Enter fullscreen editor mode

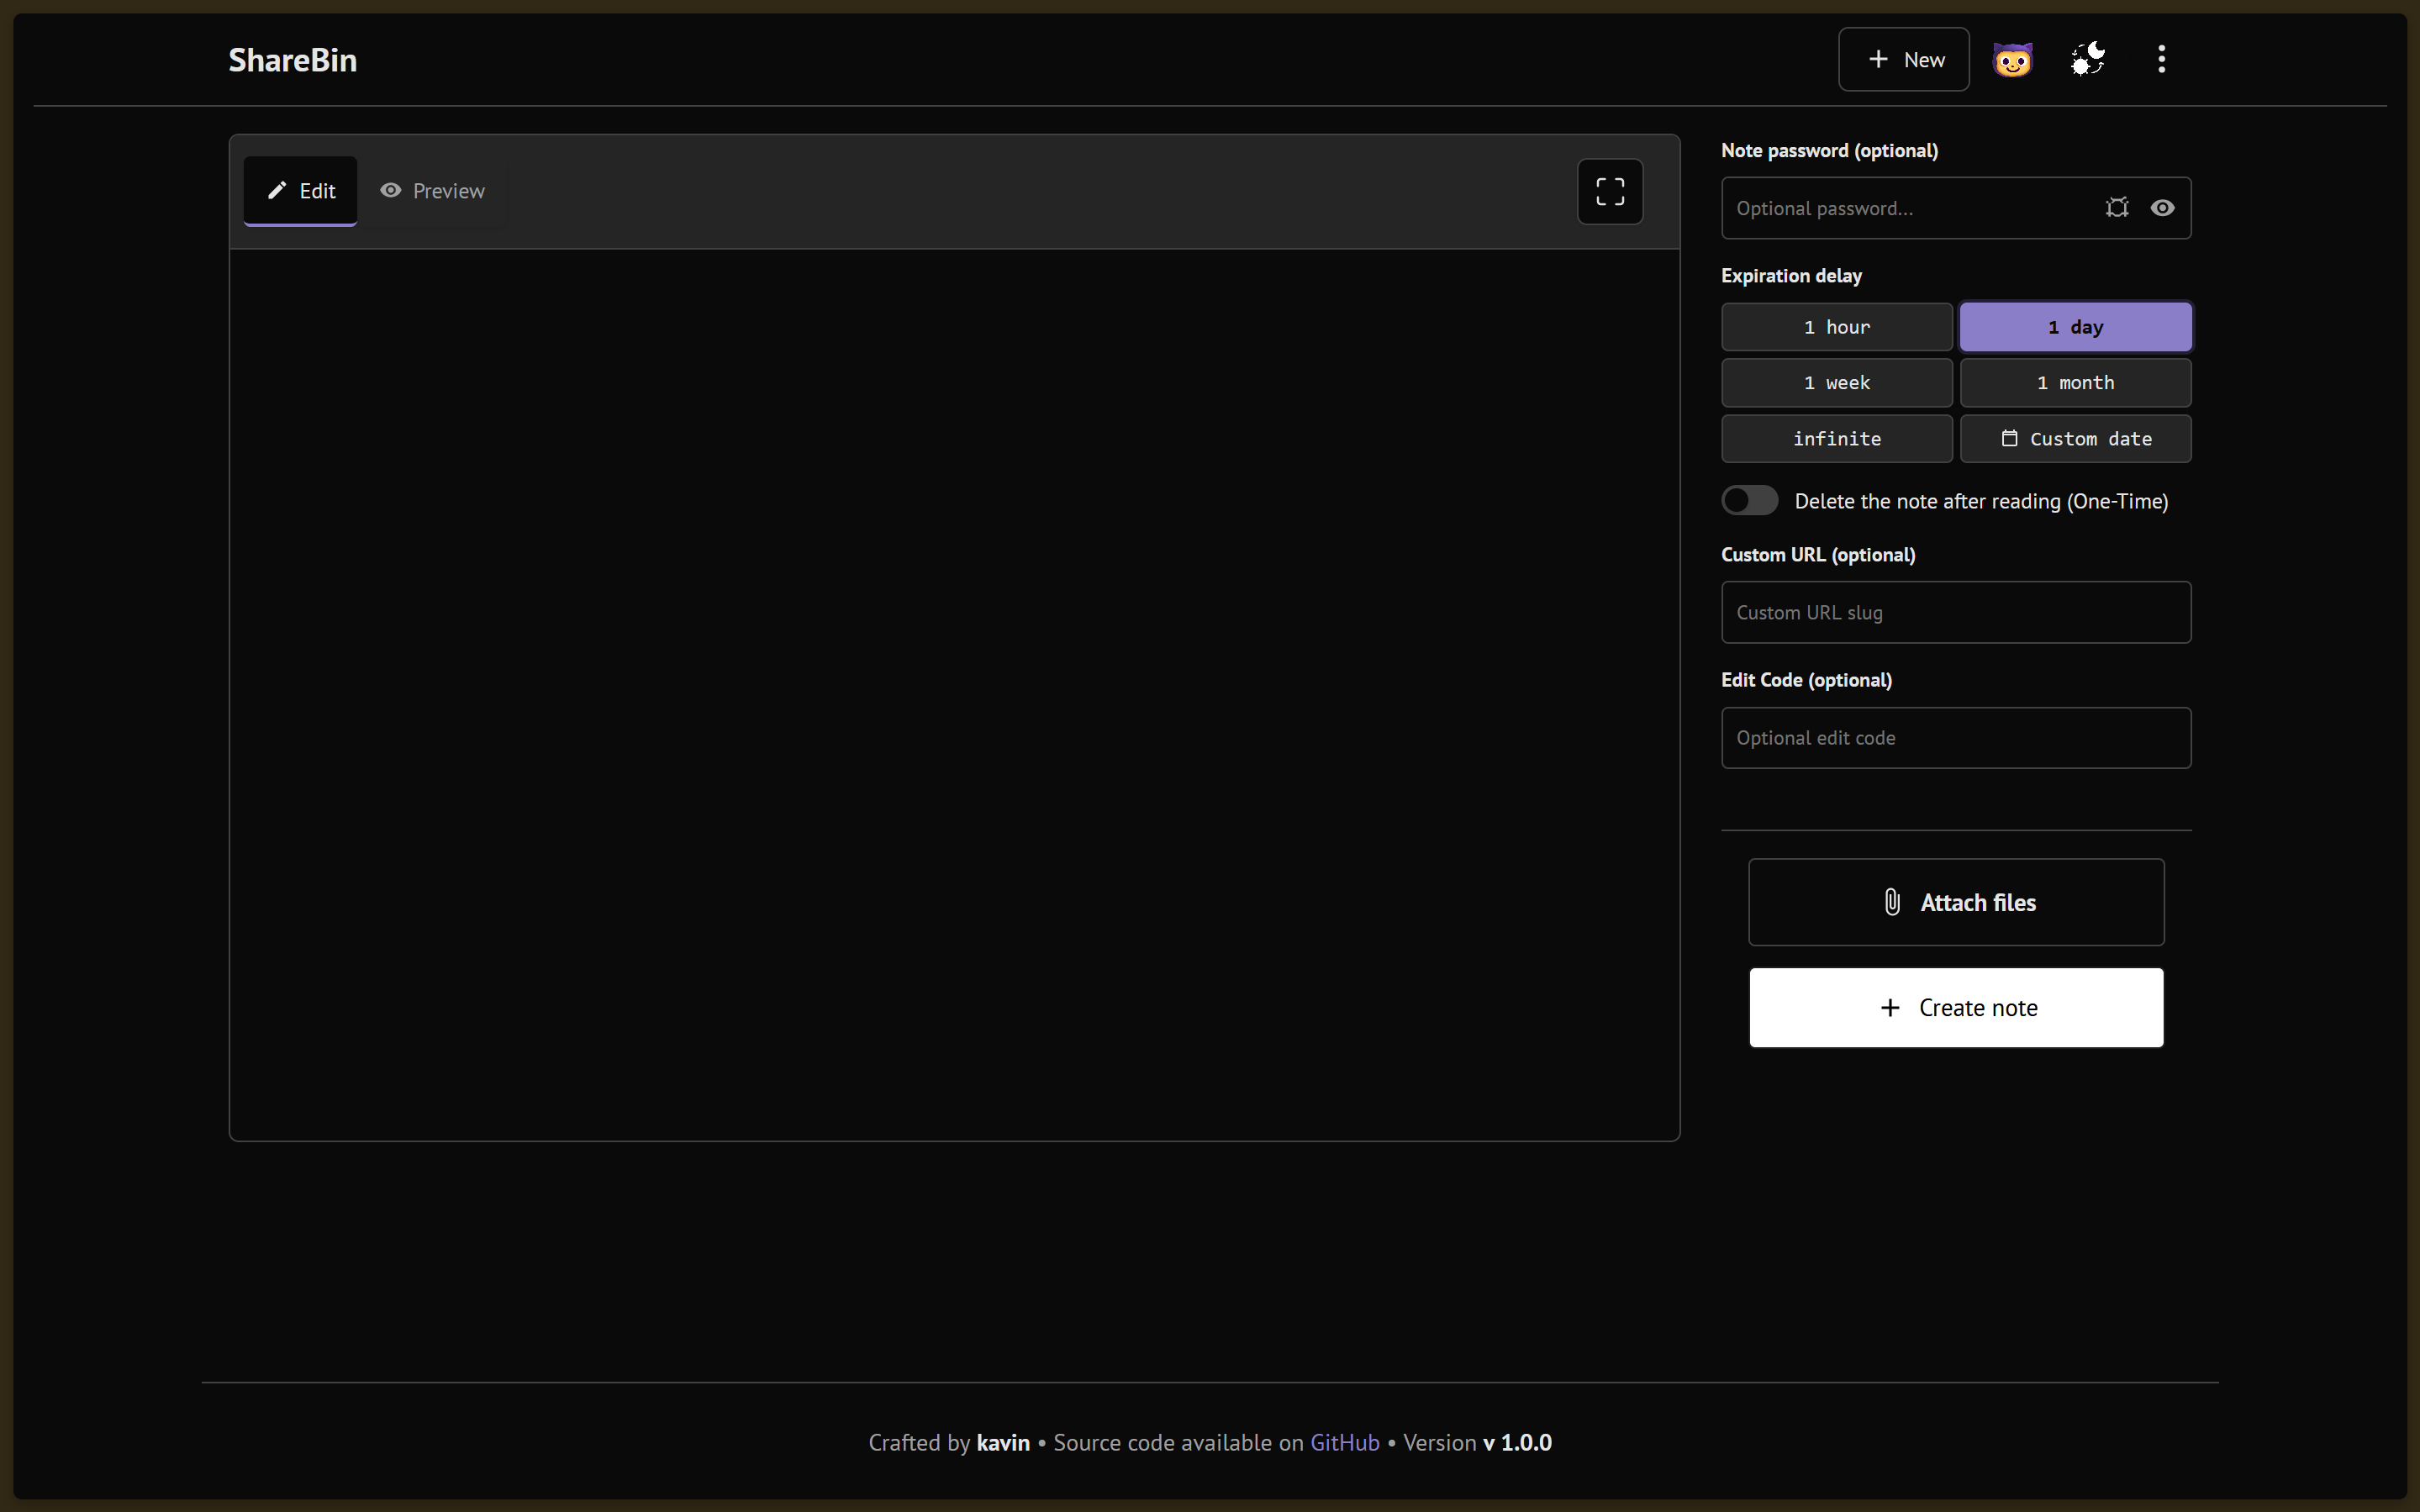pyautogui.click(x=1610, y=191)
